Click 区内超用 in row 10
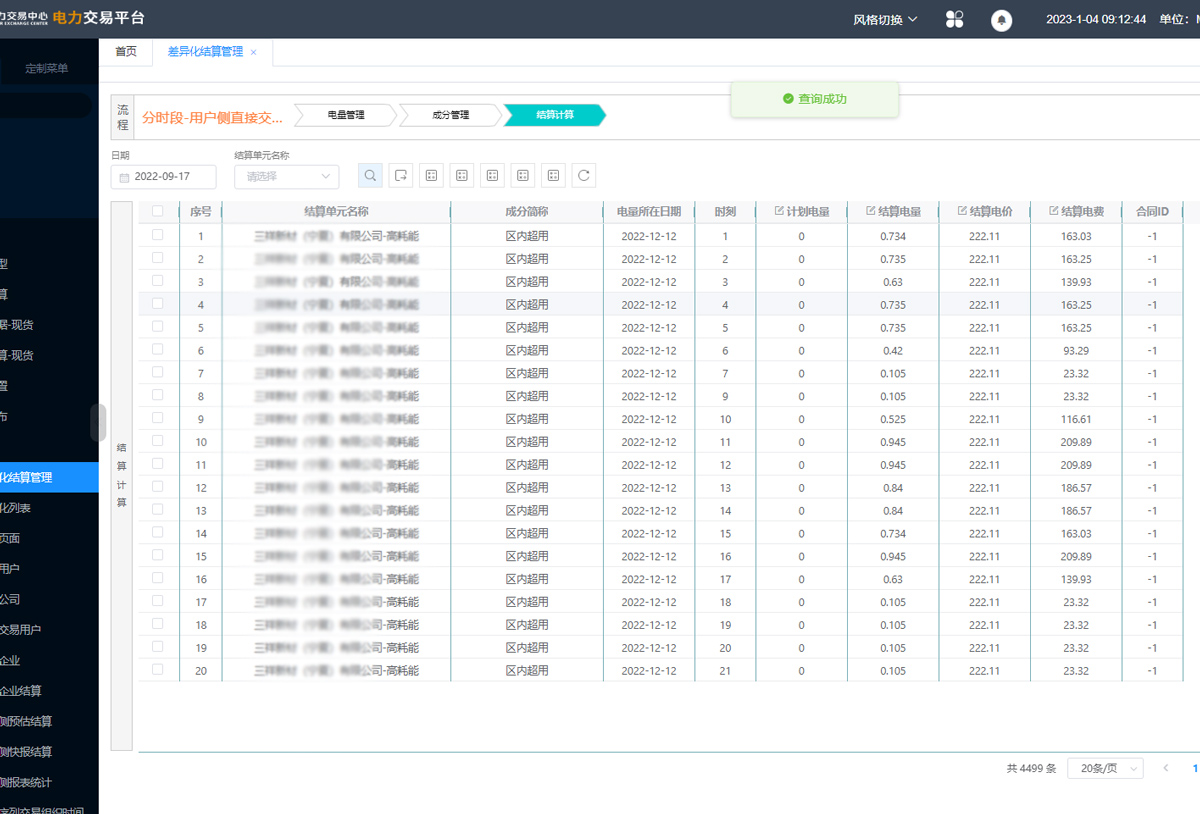 527,442
